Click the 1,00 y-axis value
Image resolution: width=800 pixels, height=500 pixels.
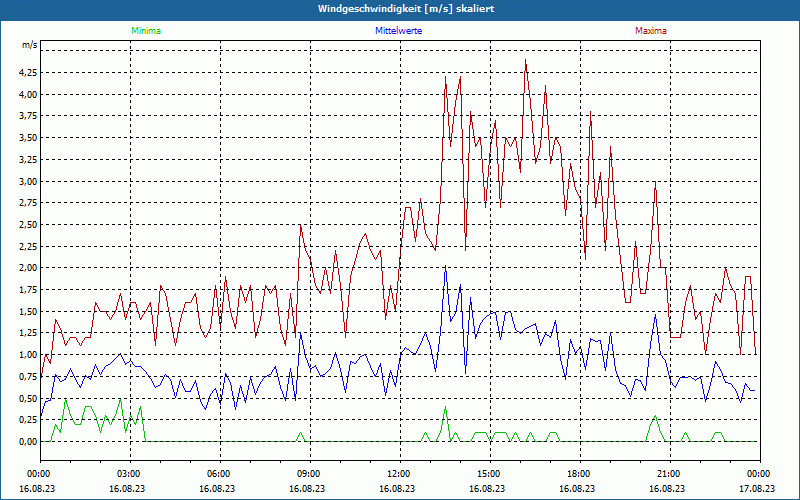pos(28,355)
